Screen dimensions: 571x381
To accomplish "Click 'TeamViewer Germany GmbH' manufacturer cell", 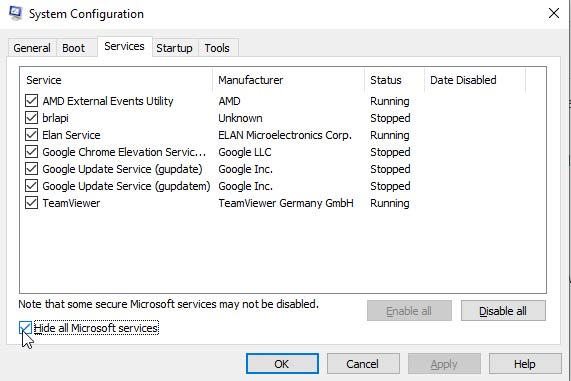I will point(286,203).
